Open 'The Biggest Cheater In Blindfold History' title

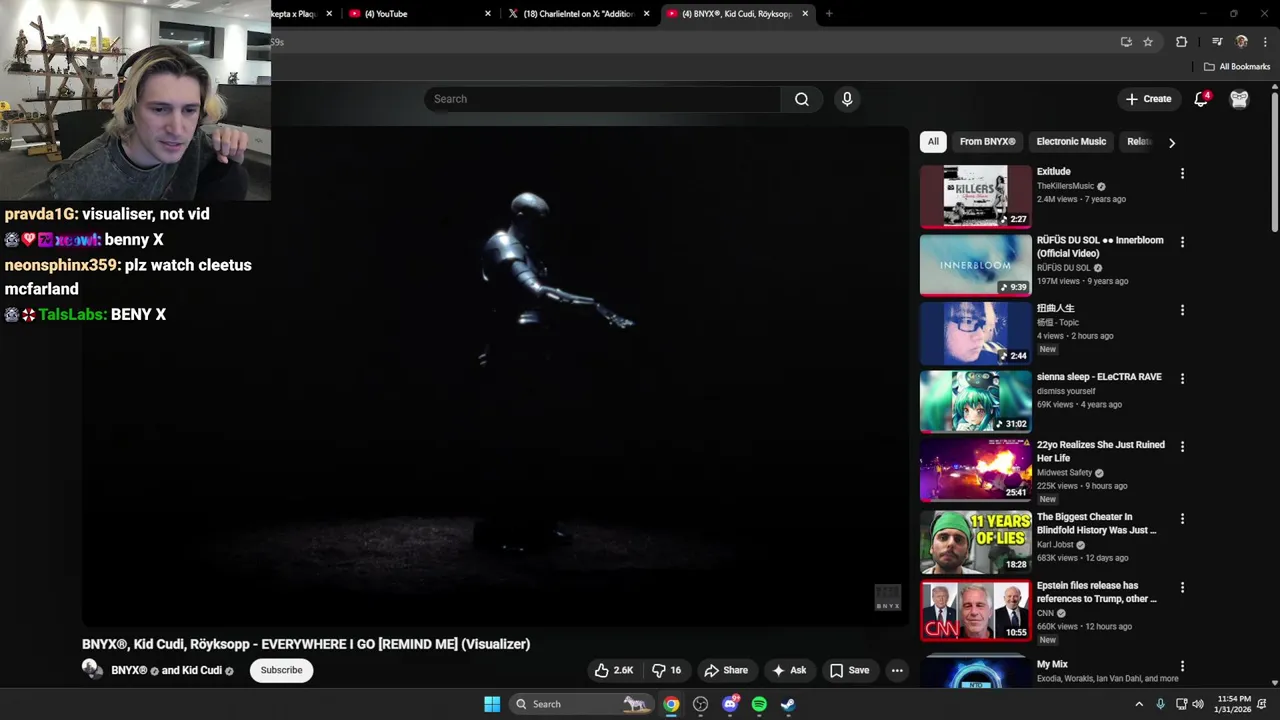[1096, 523]
